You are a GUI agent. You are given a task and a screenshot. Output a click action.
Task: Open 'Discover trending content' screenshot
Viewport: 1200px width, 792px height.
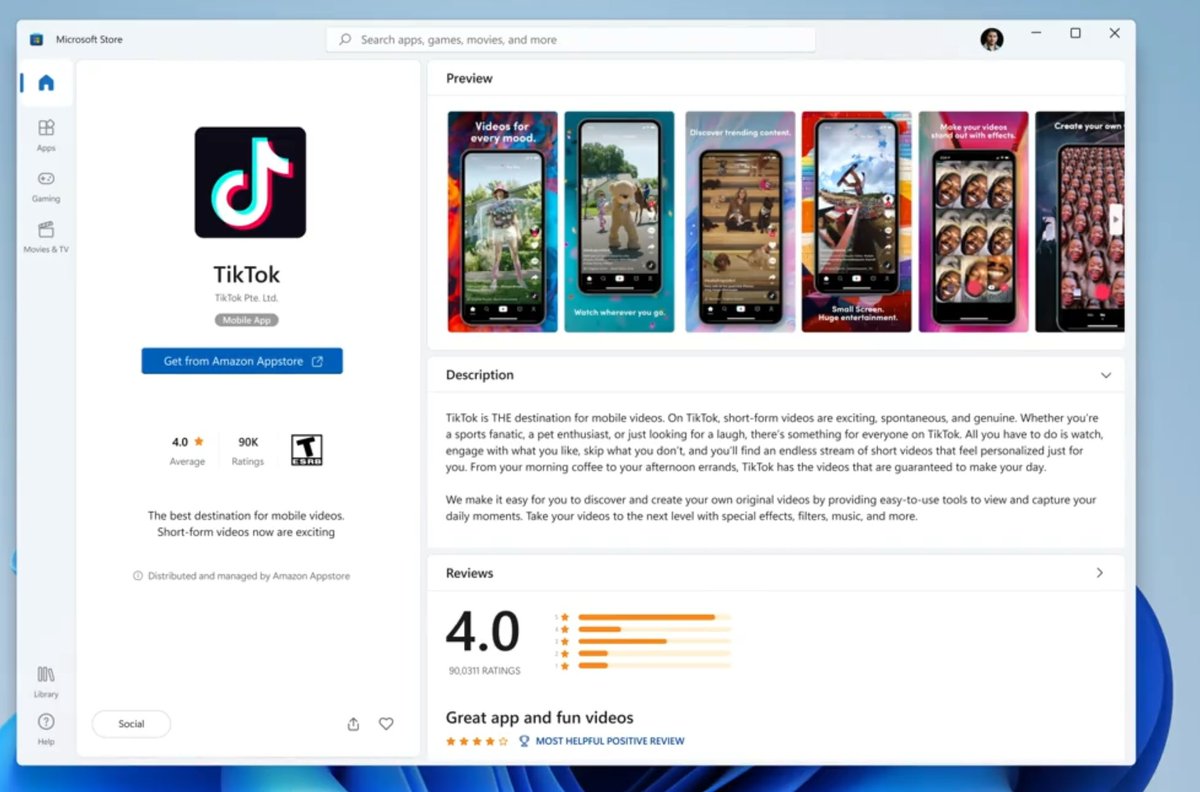740,221
